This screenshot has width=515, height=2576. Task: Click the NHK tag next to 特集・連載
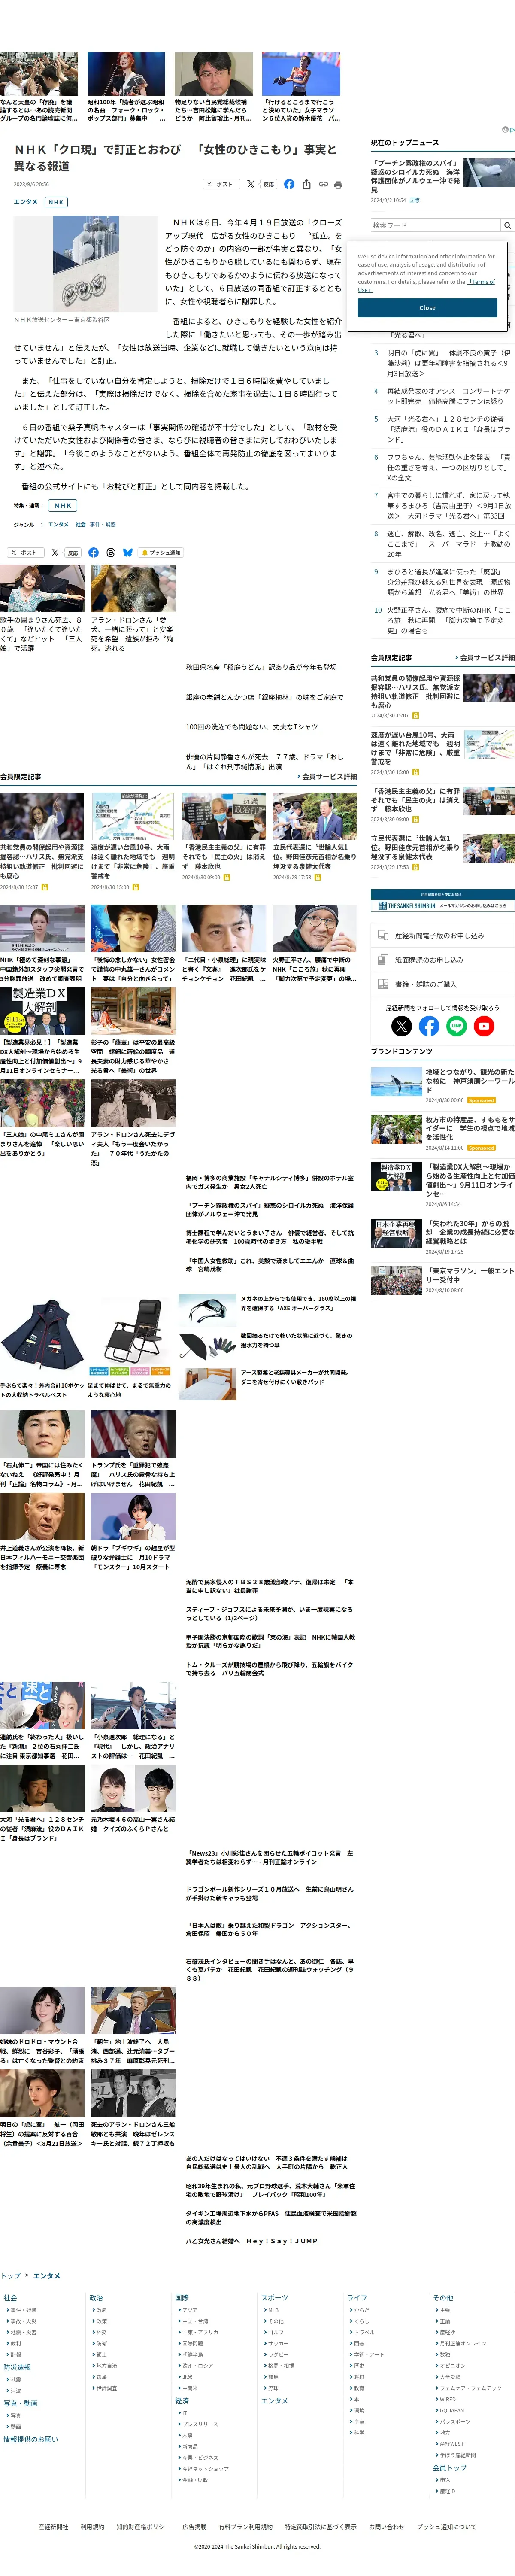(63, 505)
